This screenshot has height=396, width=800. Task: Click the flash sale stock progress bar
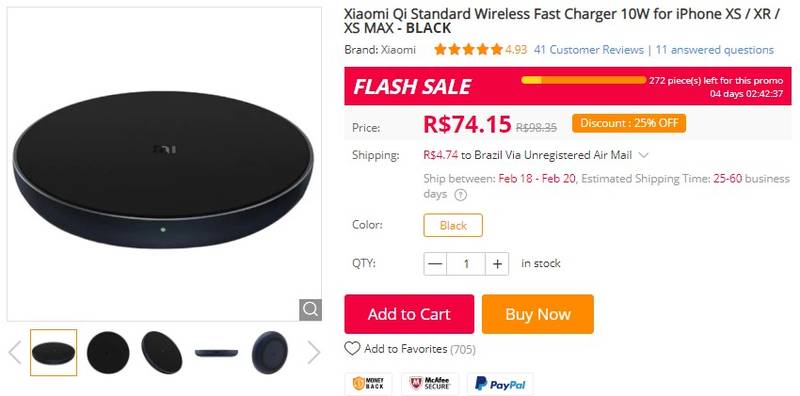pos(584,80)
